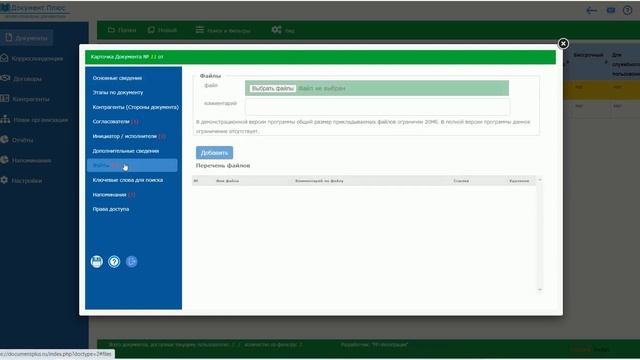Click the blue card icon at top right

pyautogui.click(x=611, y=10)
